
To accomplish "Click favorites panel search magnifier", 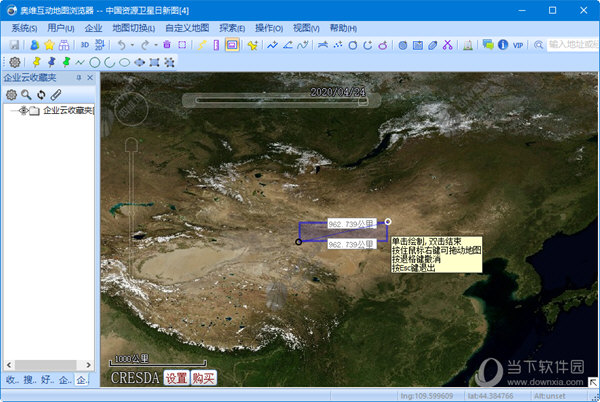I will [26, 94].
